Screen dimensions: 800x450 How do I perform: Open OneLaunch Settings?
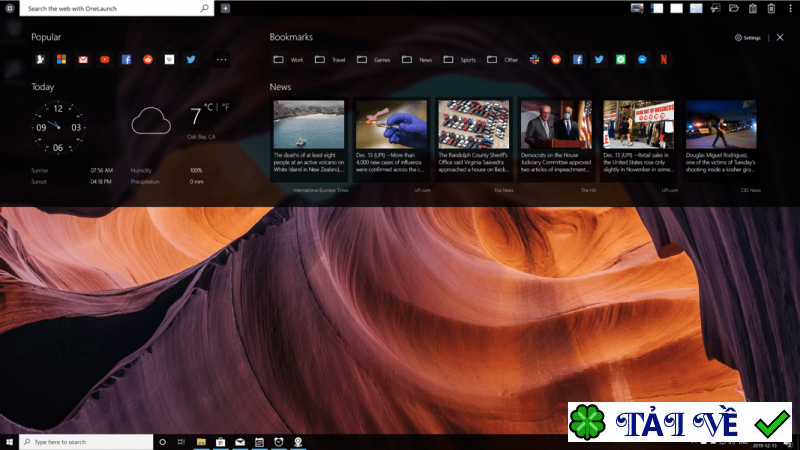[747, 38]
